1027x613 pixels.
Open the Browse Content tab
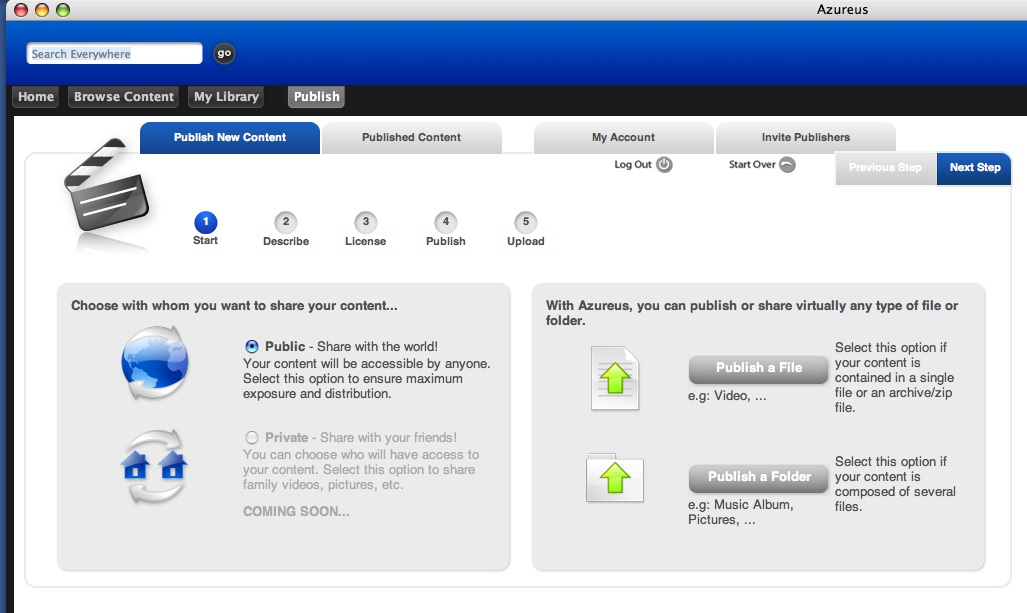click(124, 97)
